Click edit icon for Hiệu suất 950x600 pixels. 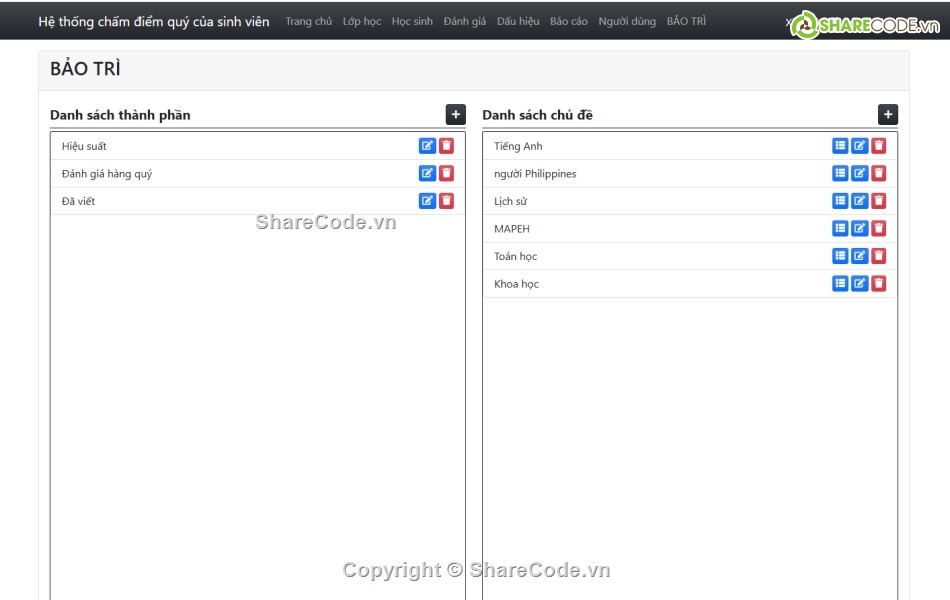427,146
